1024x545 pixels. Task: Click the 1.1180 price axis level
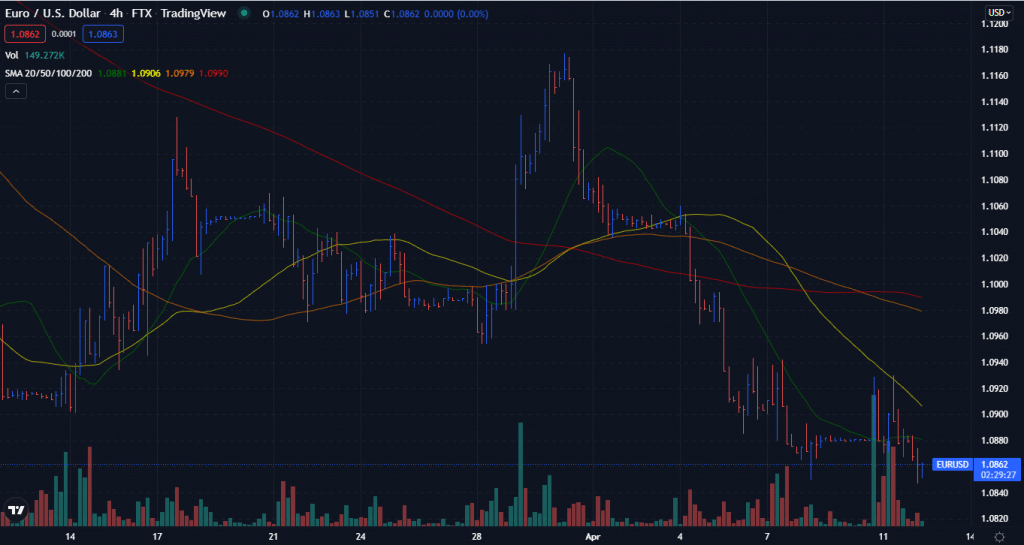coord(994,50)
